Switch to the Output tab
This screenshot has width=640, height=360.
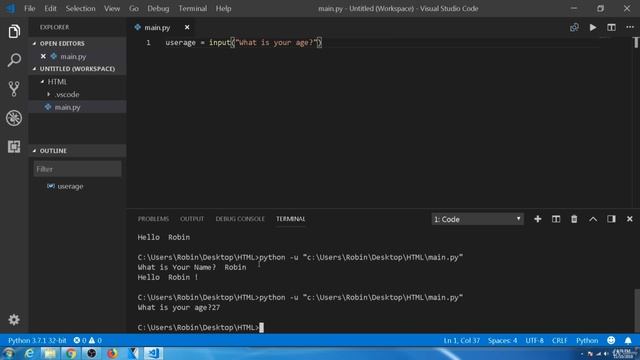click(x=192, y=219)
